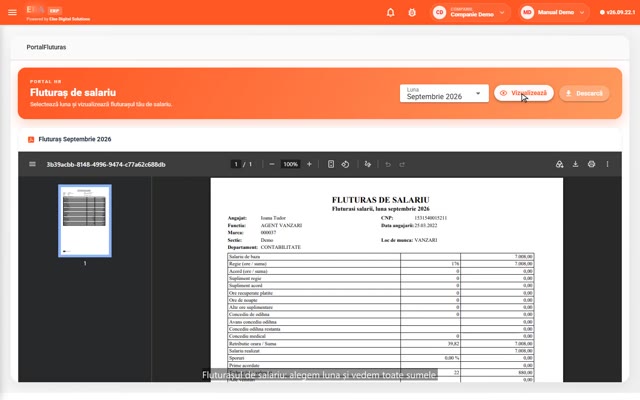Click the CD company avatar
The image size is (640, 400).
pos(439,12)
